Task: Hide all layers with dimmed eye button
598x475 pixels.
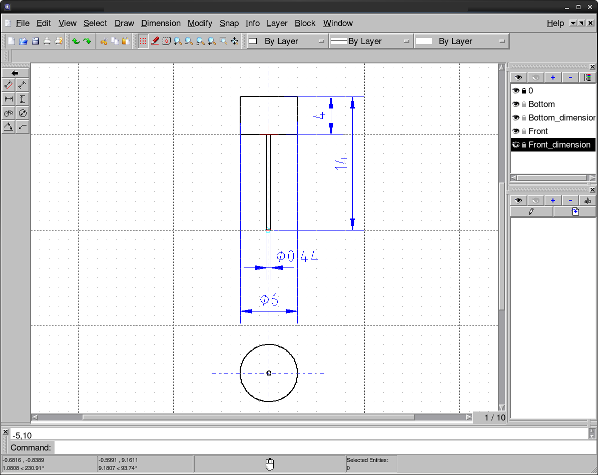Action: click(535, 77)
